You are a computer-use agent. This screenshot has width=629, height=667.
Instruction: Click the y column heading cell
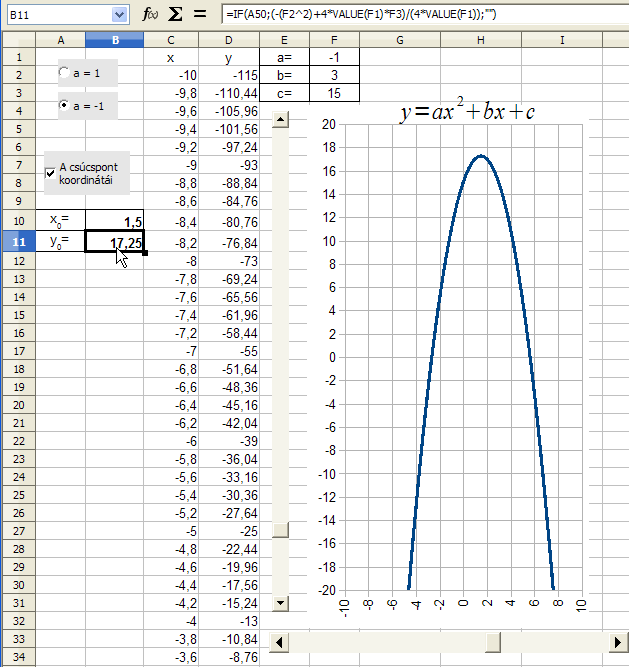(229, 57)
